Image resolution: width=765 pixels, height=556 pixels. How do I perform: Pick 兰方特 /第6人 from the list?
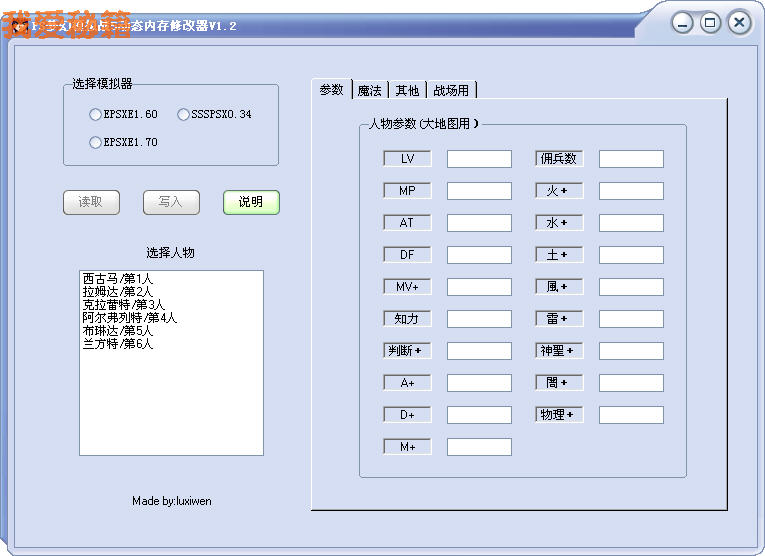(x=118, y=344)
